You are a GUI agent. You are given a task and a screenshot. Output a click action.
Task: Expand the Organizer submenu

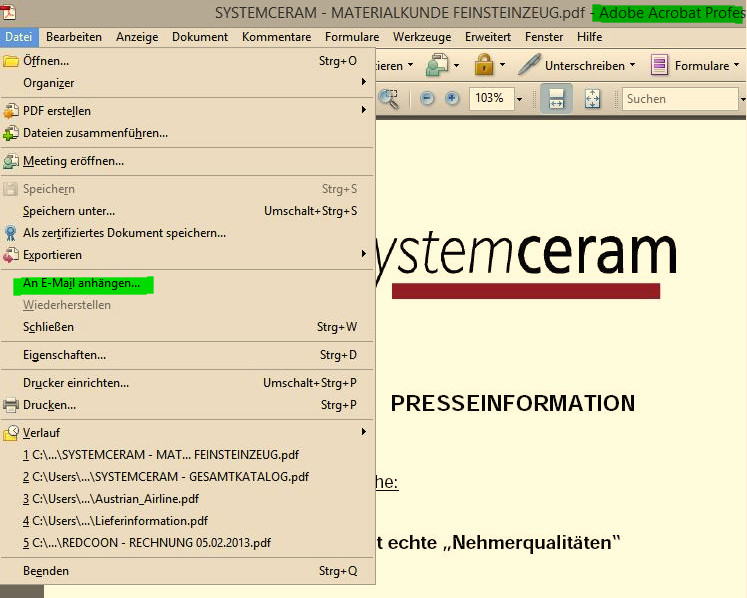(363, 82)
